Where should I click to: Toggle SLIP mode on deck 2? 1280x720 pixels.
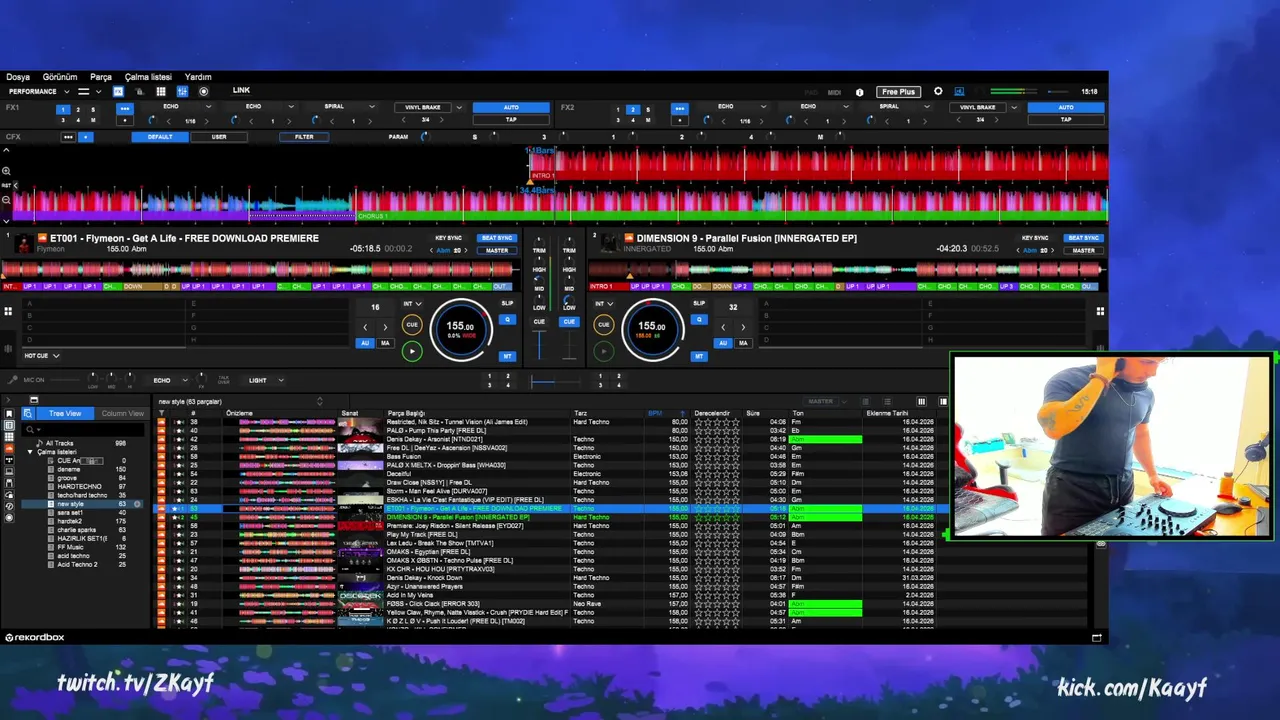pyautogui.click(x=699, y=303)
